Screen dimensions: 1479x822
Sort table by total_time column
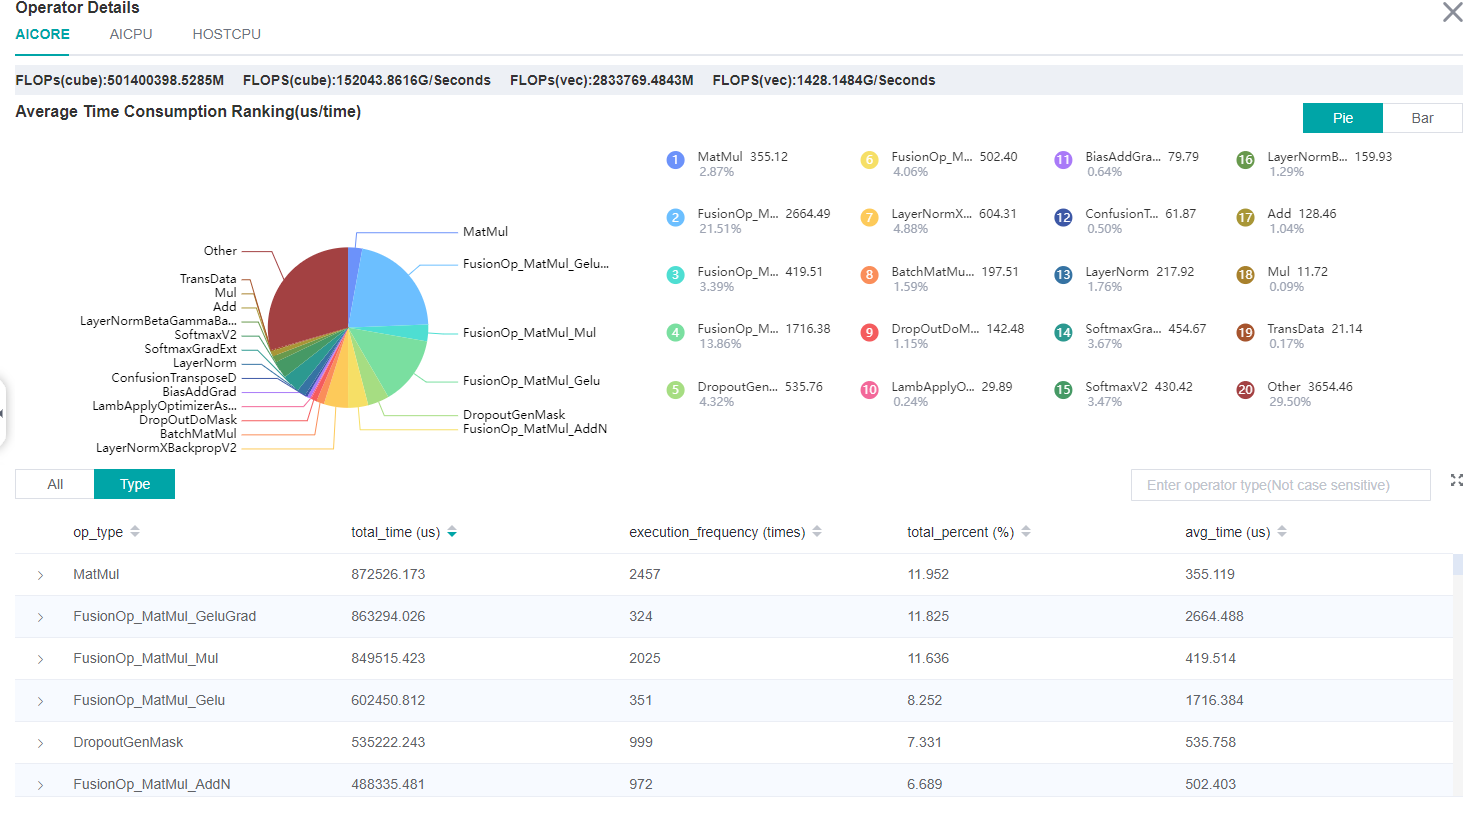[x=452, y=532]
